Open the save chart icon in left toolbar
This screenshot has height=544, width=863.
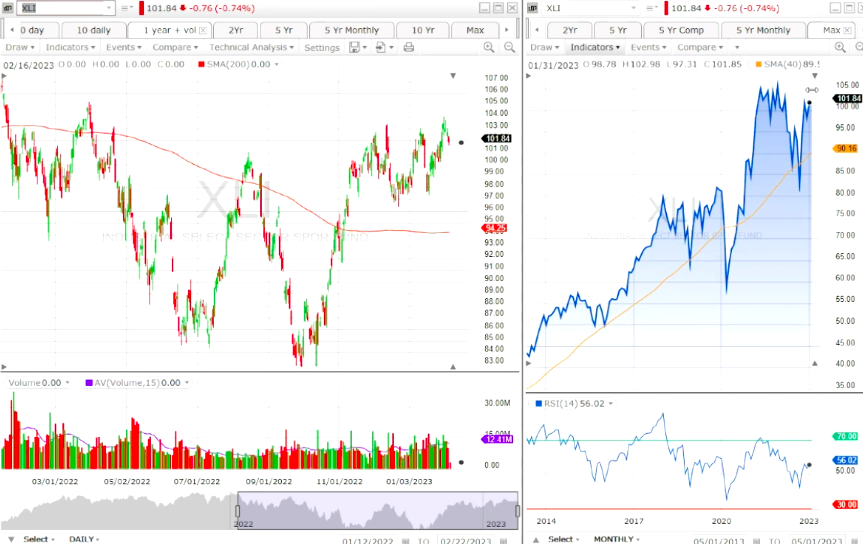point(354,47)
